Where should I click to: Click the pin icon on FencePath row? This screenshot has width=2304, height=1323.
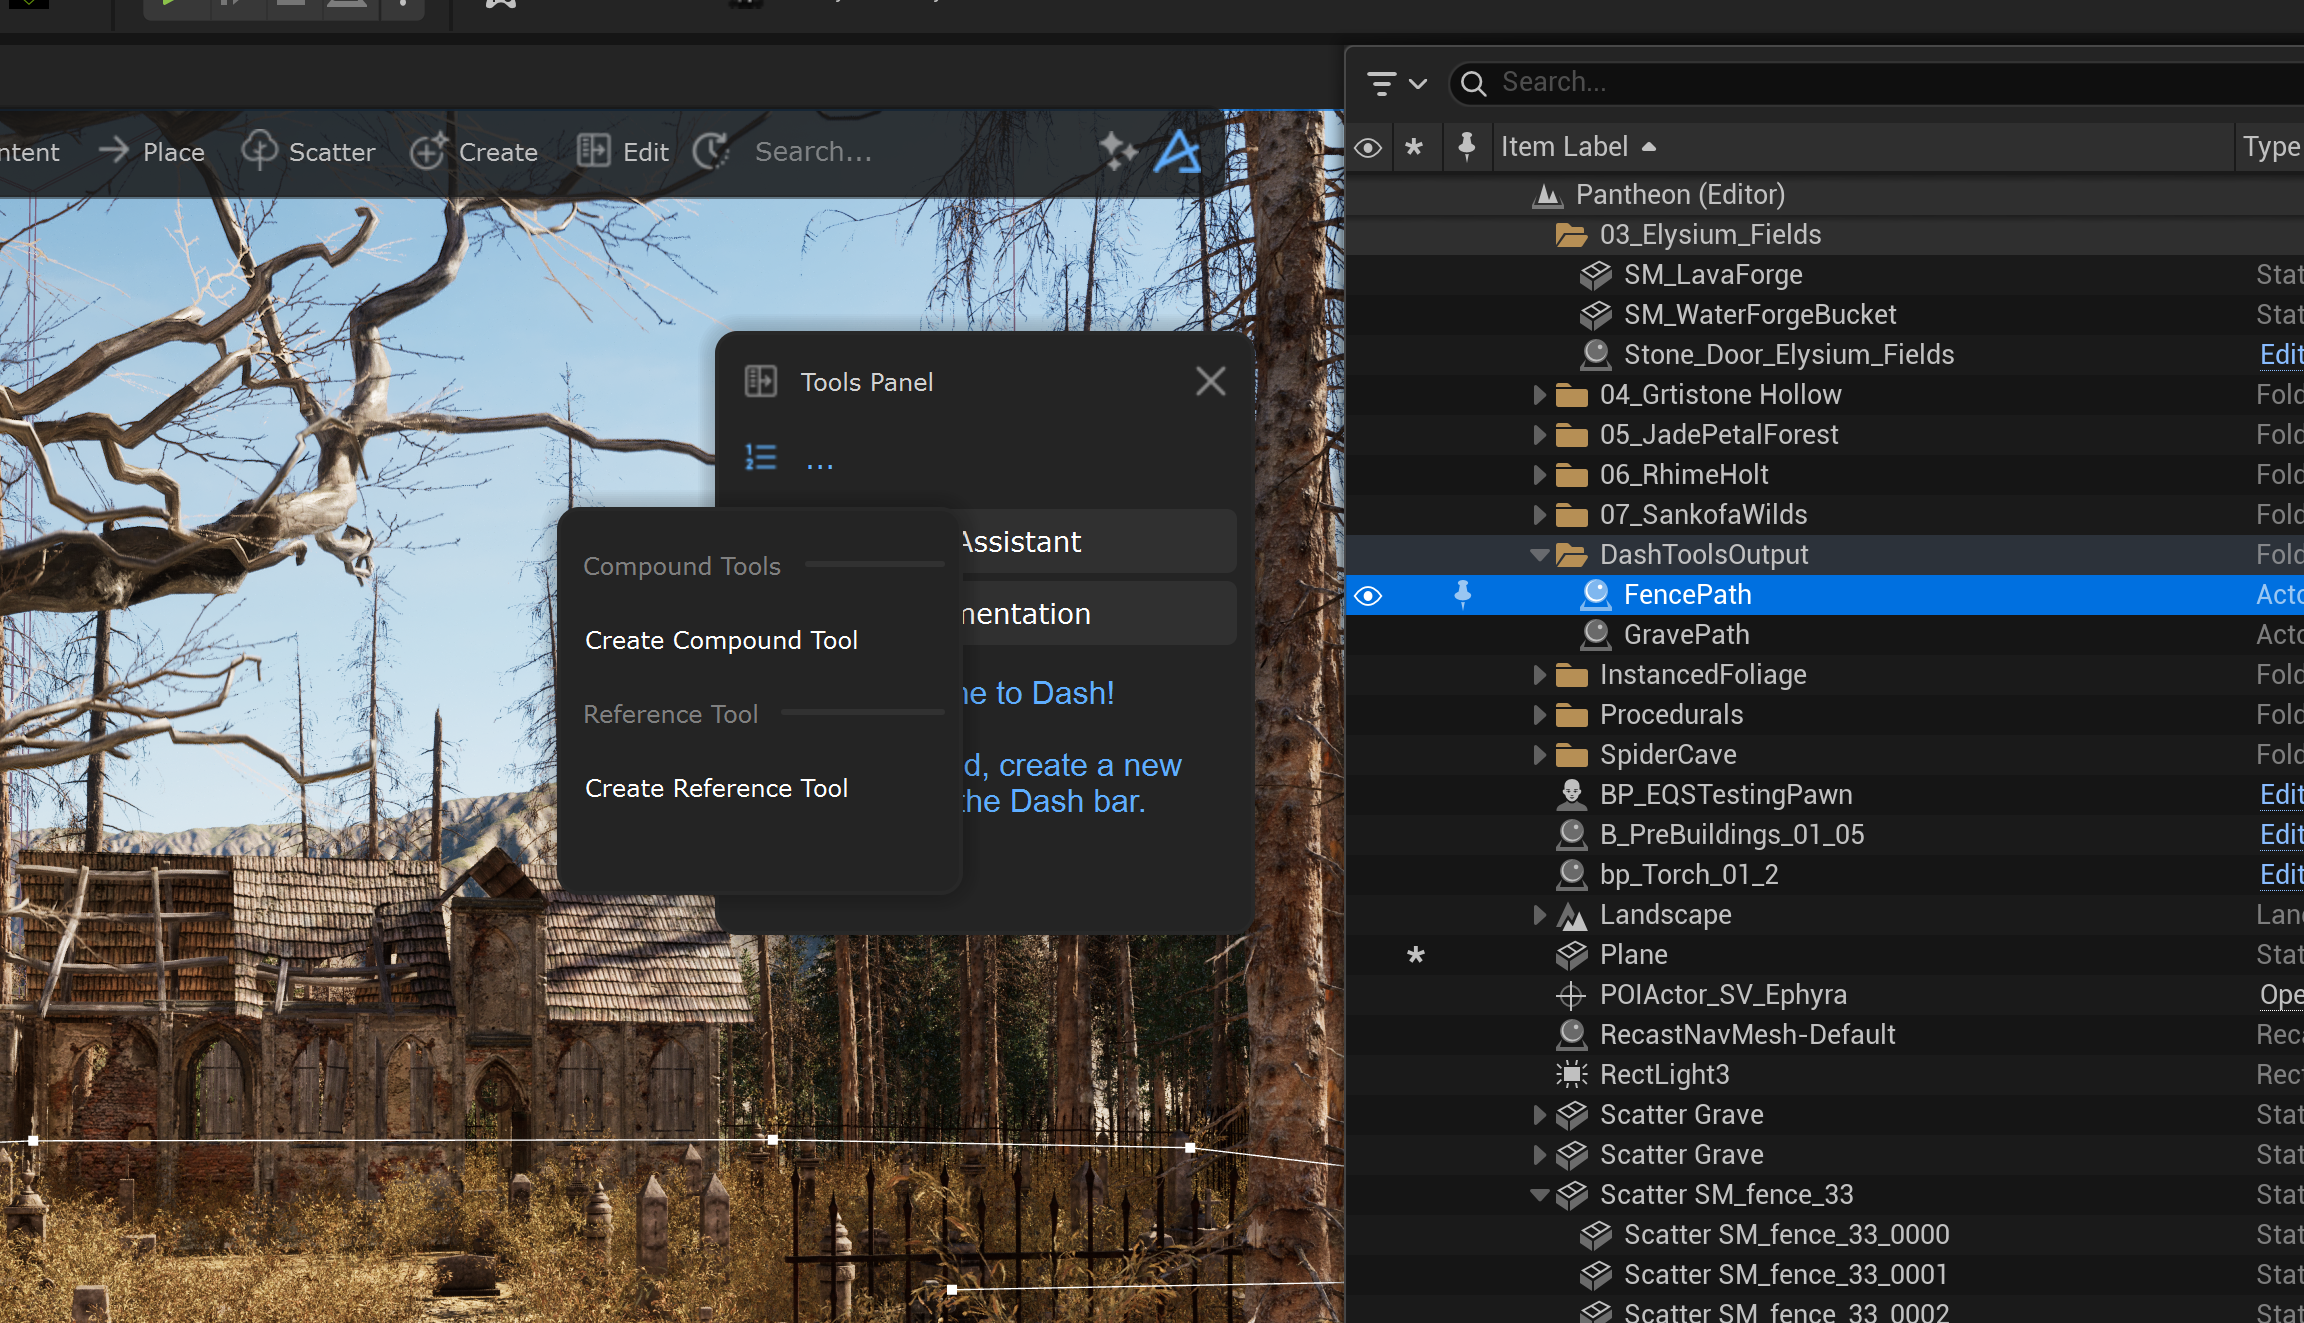[x=1462, y=595]
